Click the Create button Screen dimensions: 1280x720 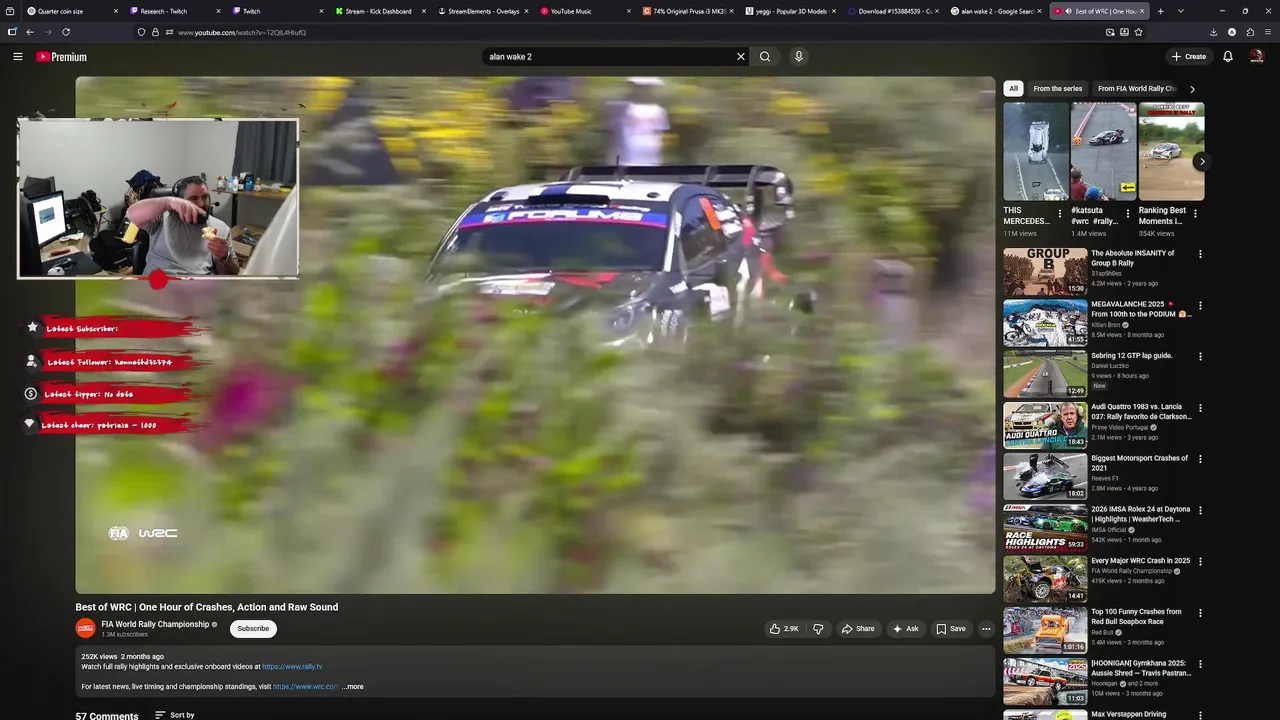point(1189,57)
